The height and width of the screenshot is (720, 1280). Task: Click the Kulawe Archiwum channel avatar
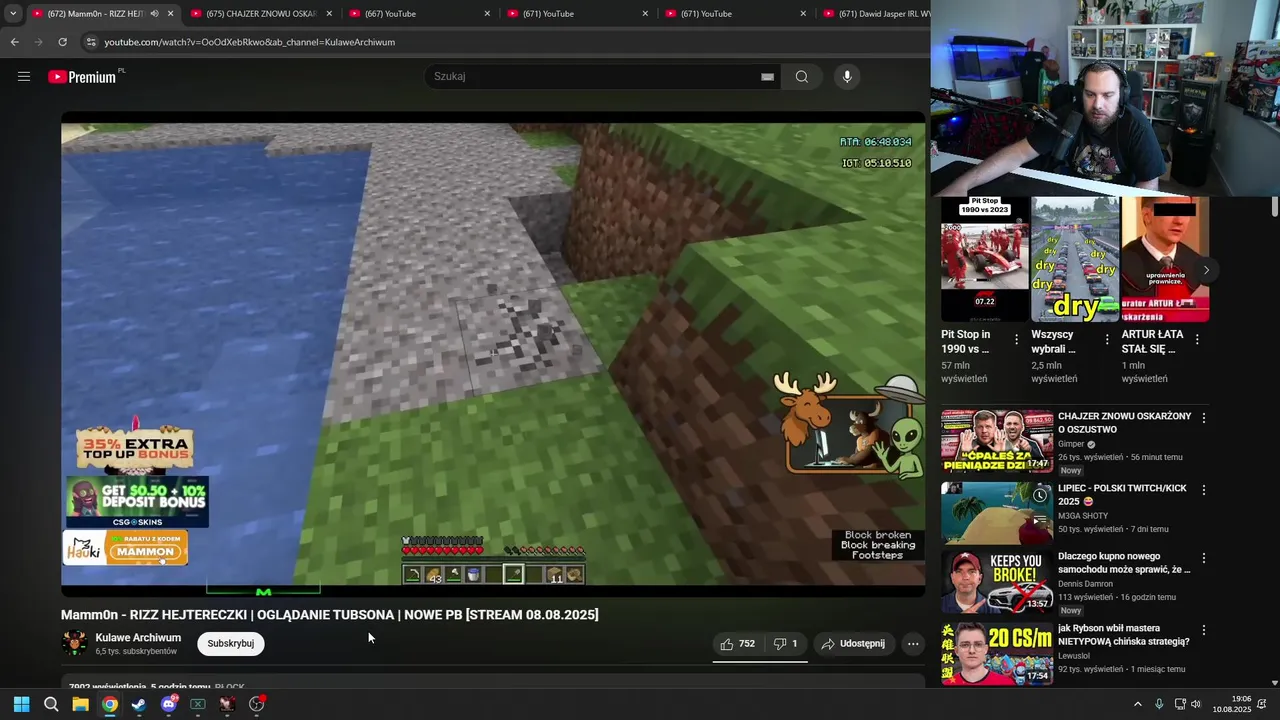[74, 643]
